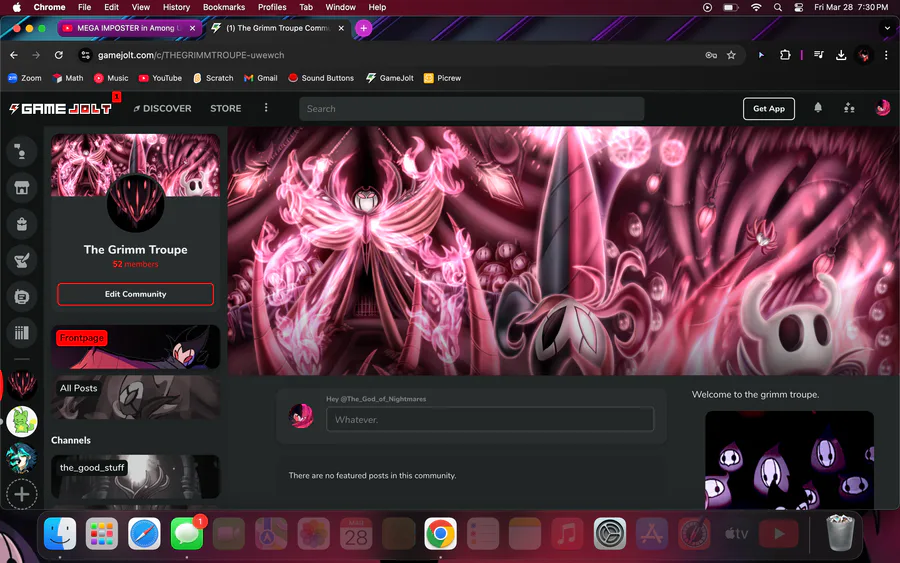Open the chat icon in the left sidebar

click(x=22, y=297)
